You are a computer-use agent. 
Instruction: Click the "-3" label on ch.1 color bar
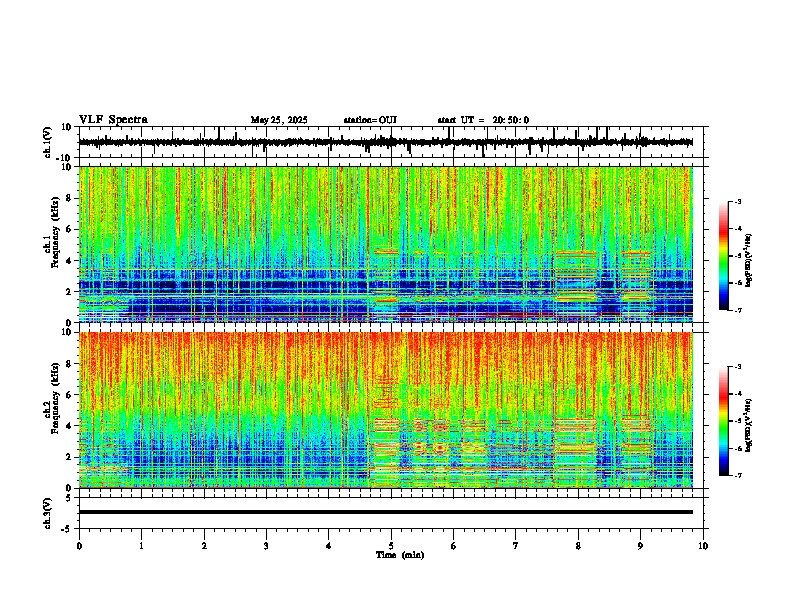(x=737, y=201)
